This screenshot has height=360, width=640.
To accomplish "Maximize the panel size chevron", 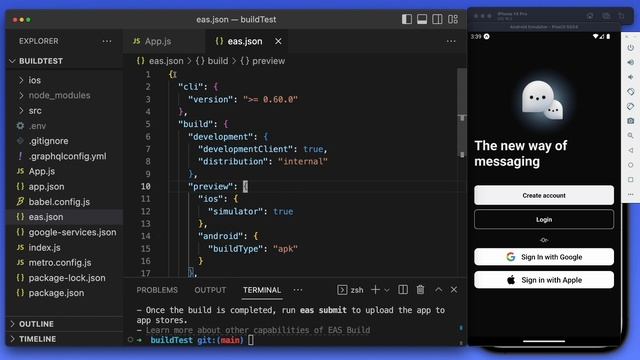I will (x=438, y=289).
